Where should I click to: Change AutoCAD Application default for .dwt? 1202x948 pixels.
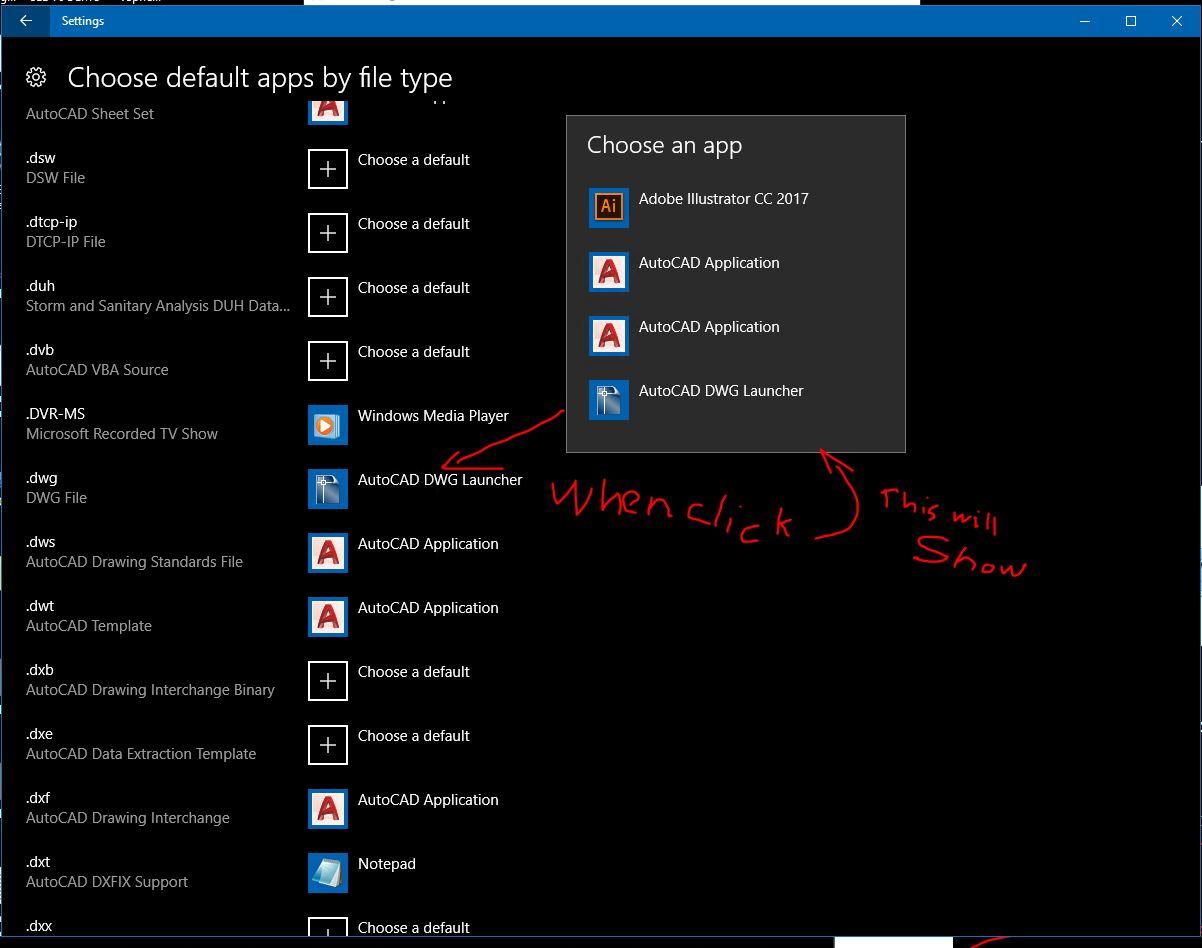tap(428, 608)
